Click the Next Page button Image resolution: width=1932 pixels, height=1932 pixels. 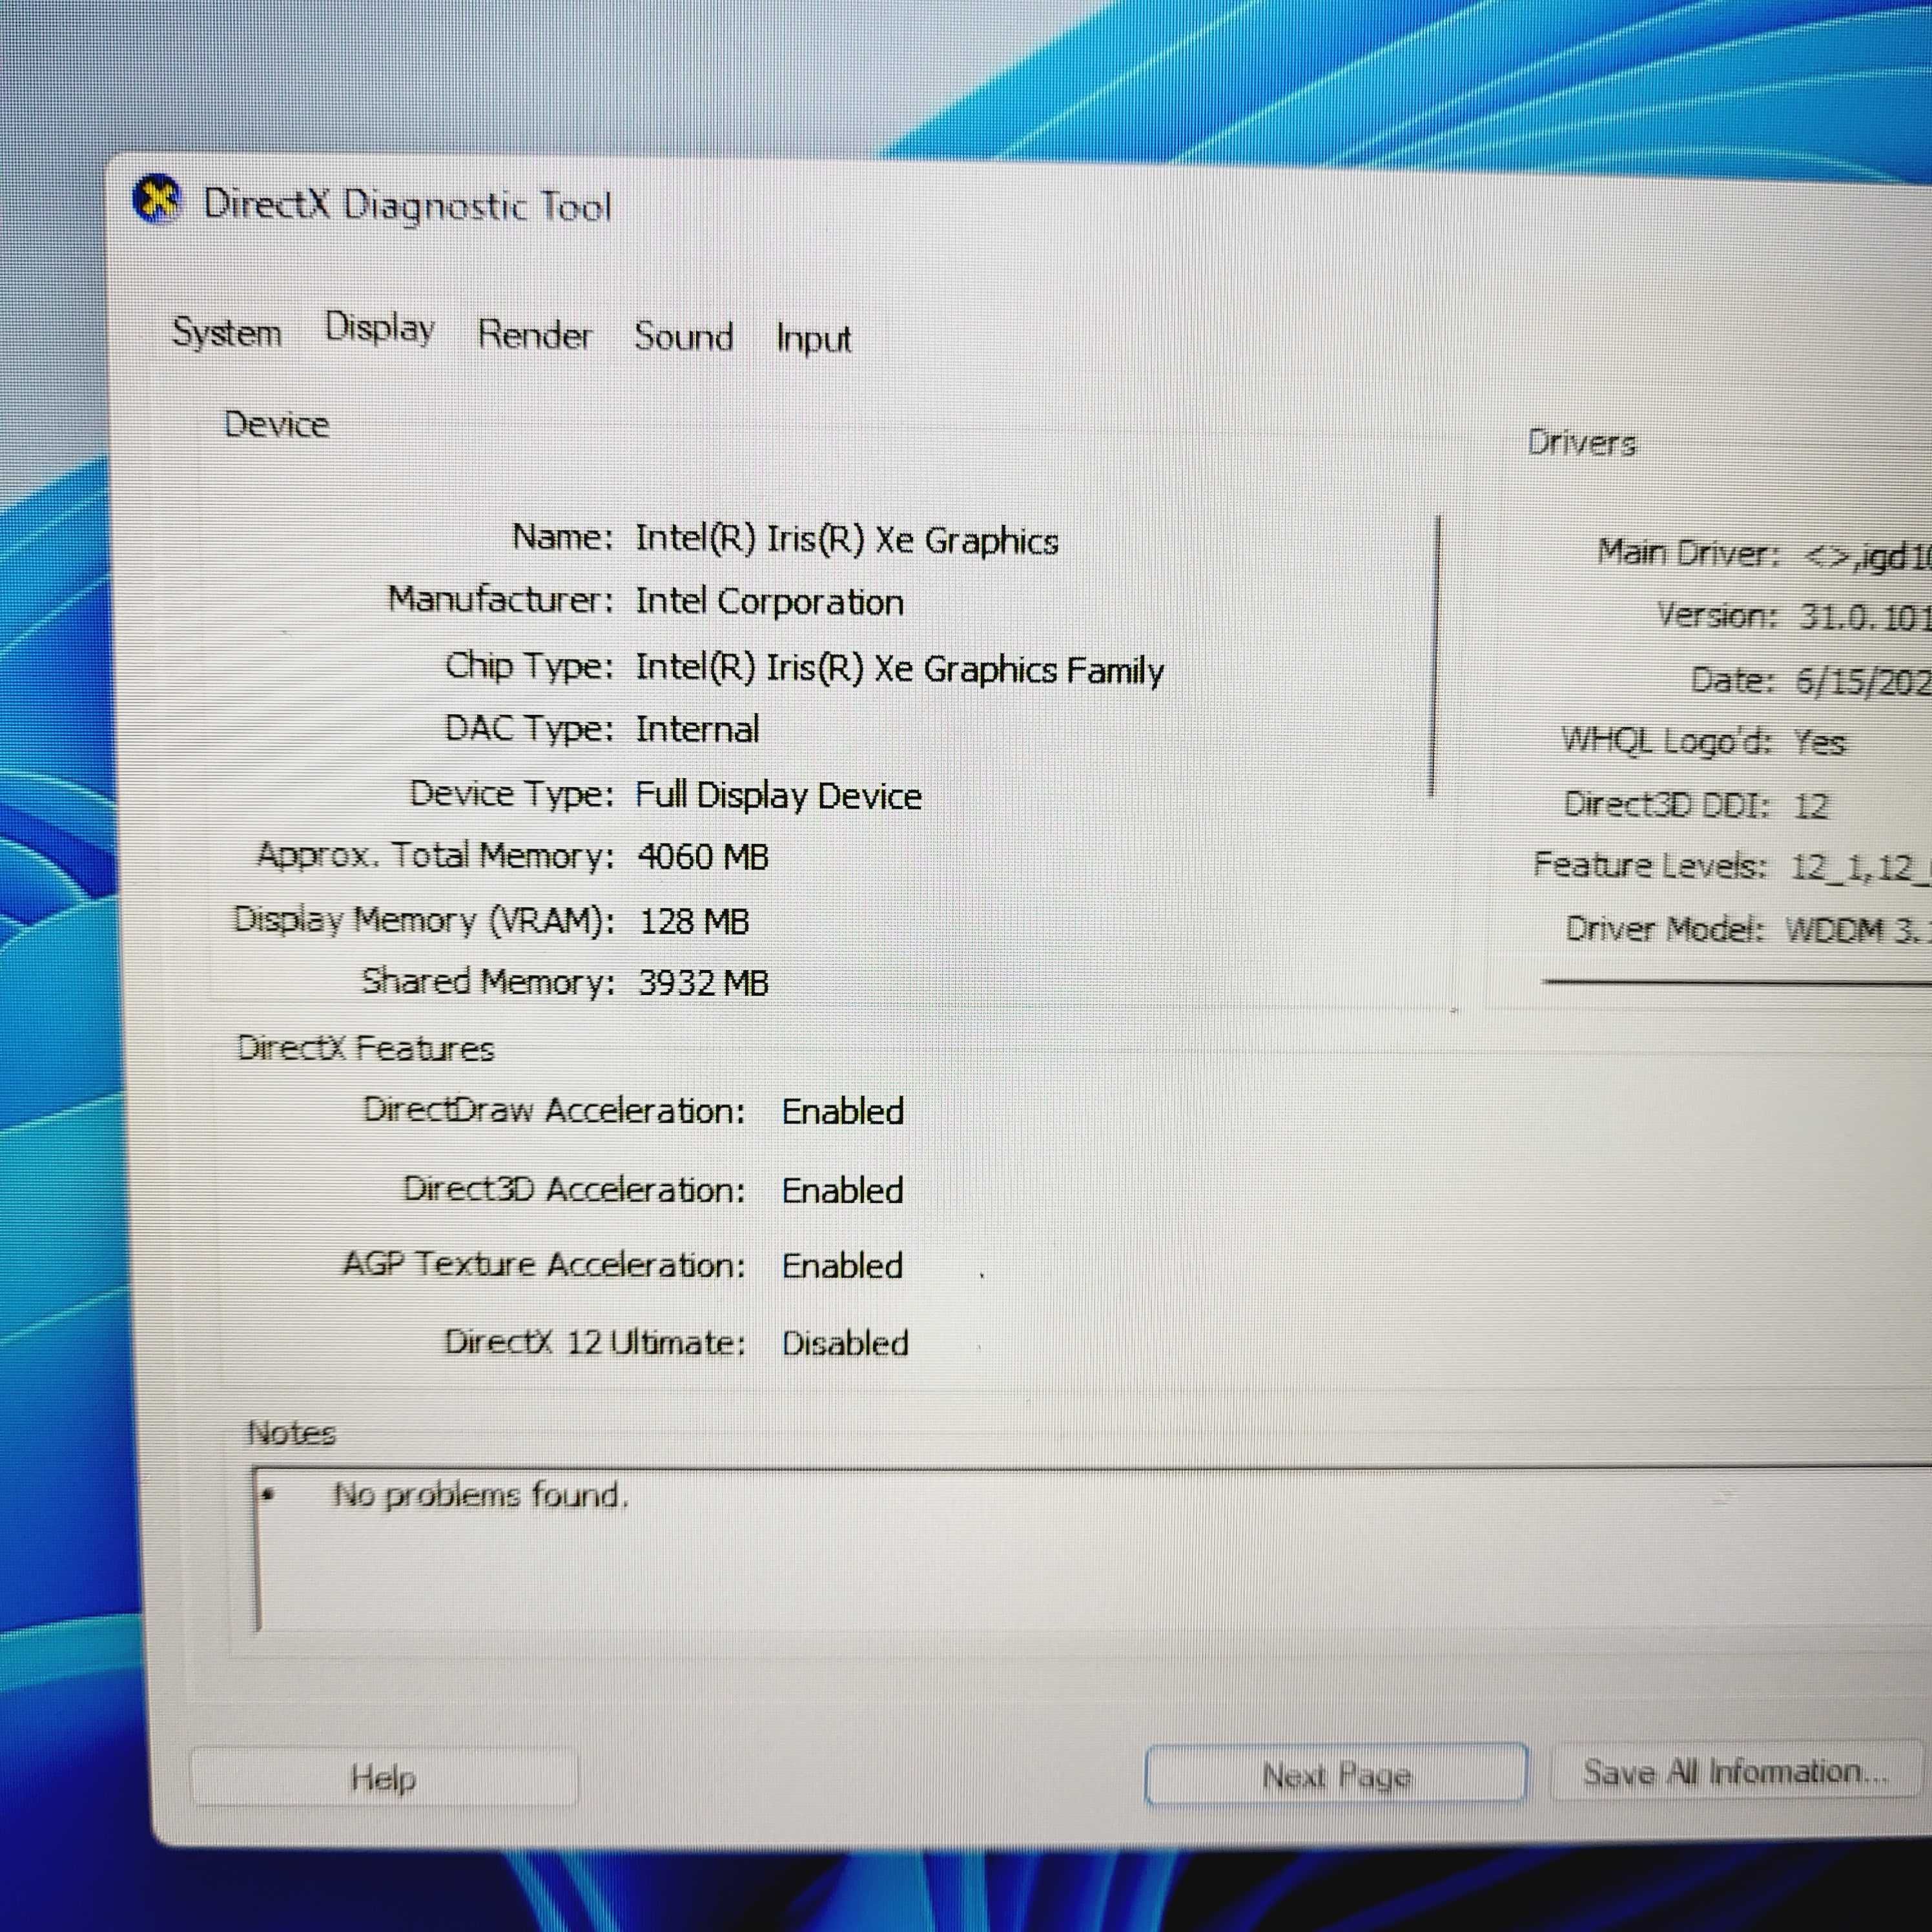point(1336,1776)
